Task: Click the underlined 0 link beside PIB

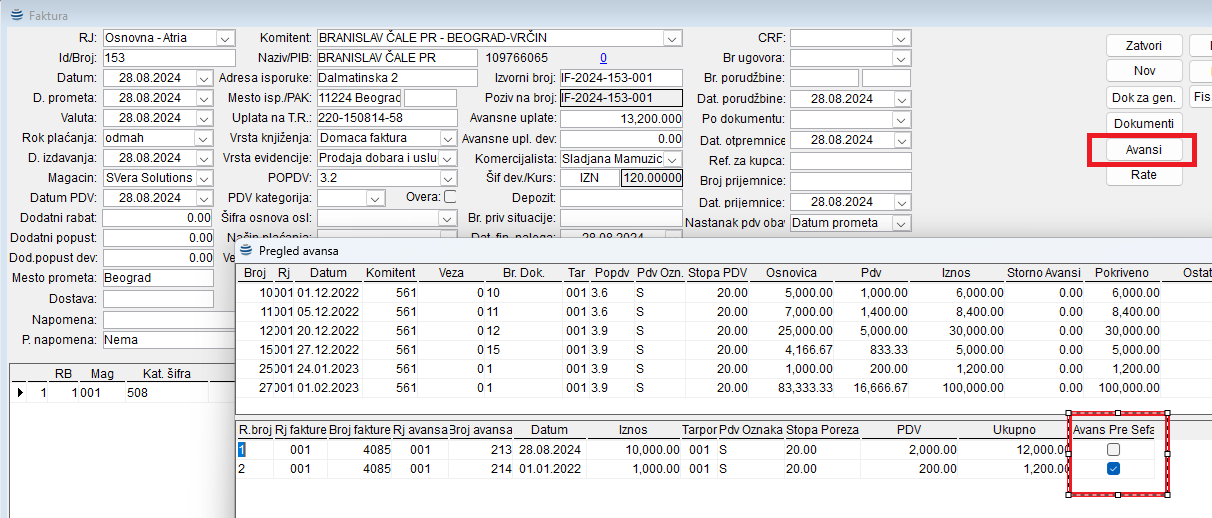Action: (603, 58)
